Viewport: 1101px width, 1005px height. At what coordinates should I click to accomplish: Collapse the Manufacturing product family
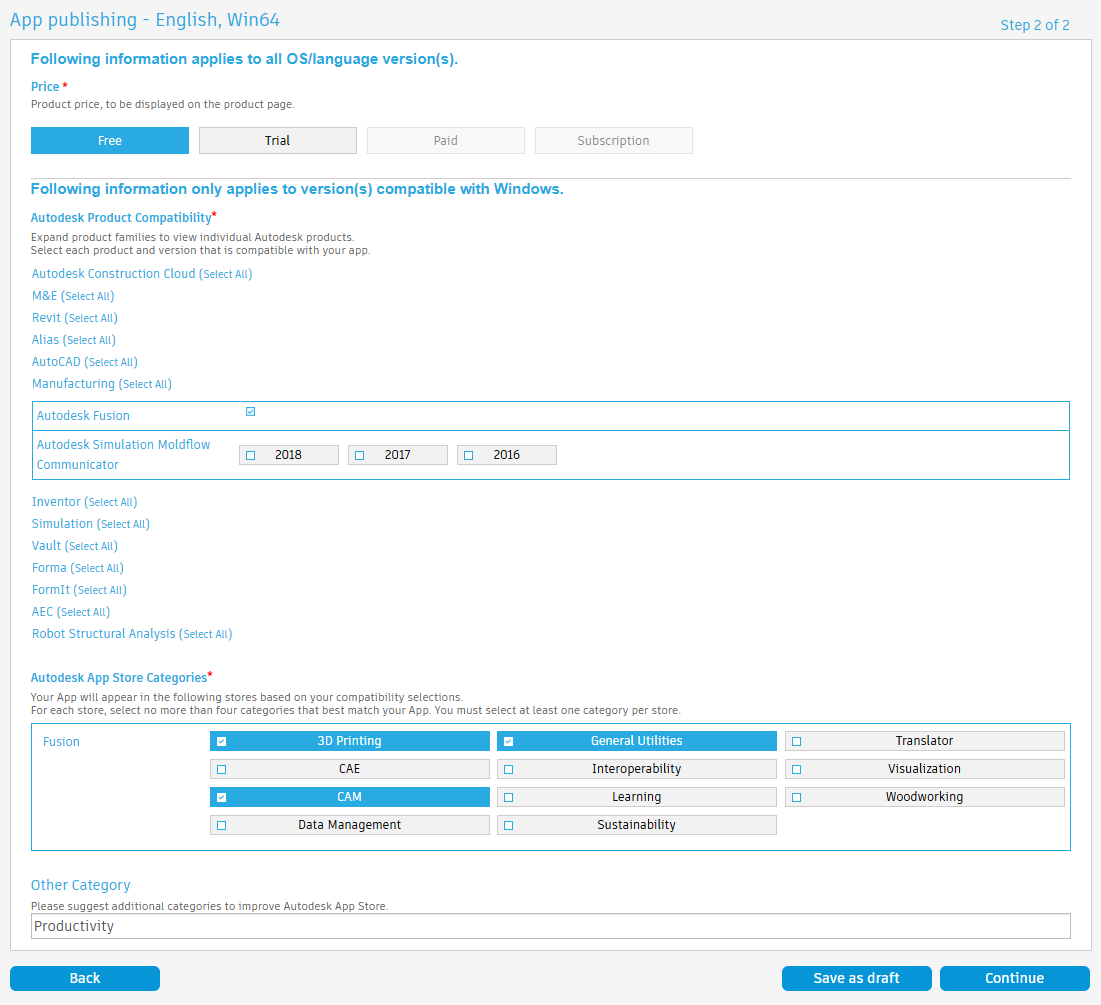[x=73, y=383]
